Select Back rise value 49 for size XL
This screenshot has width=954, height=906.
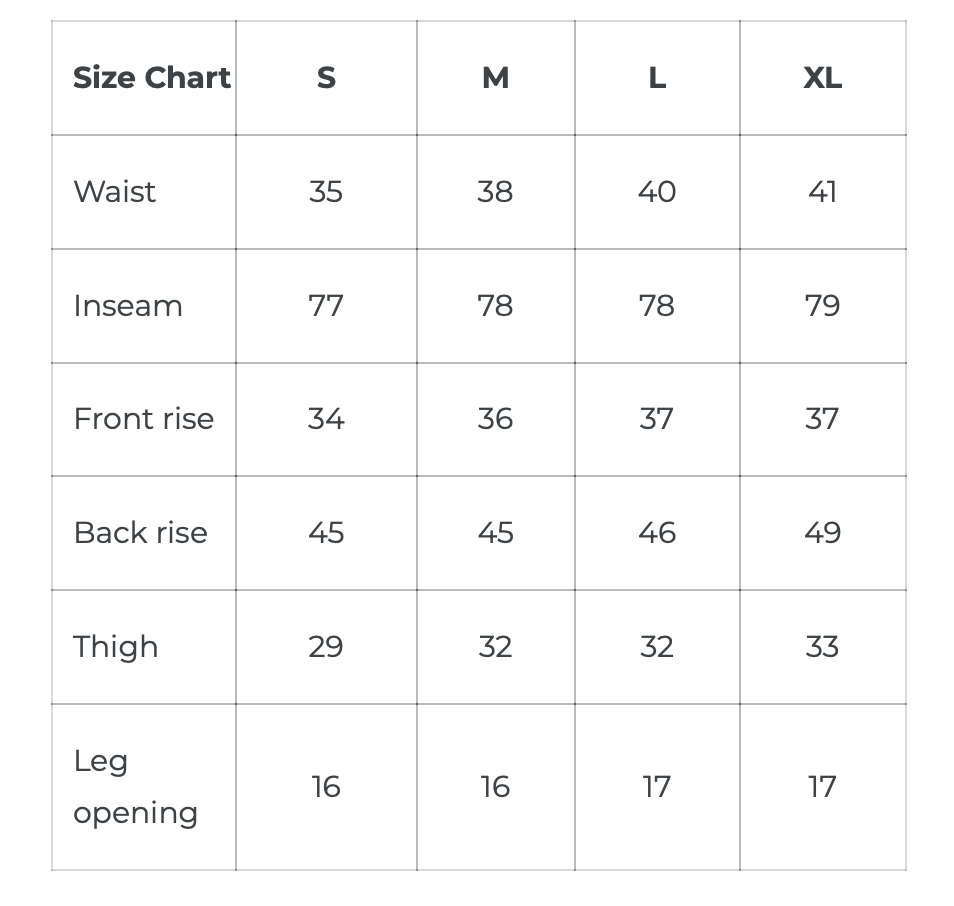822,533
